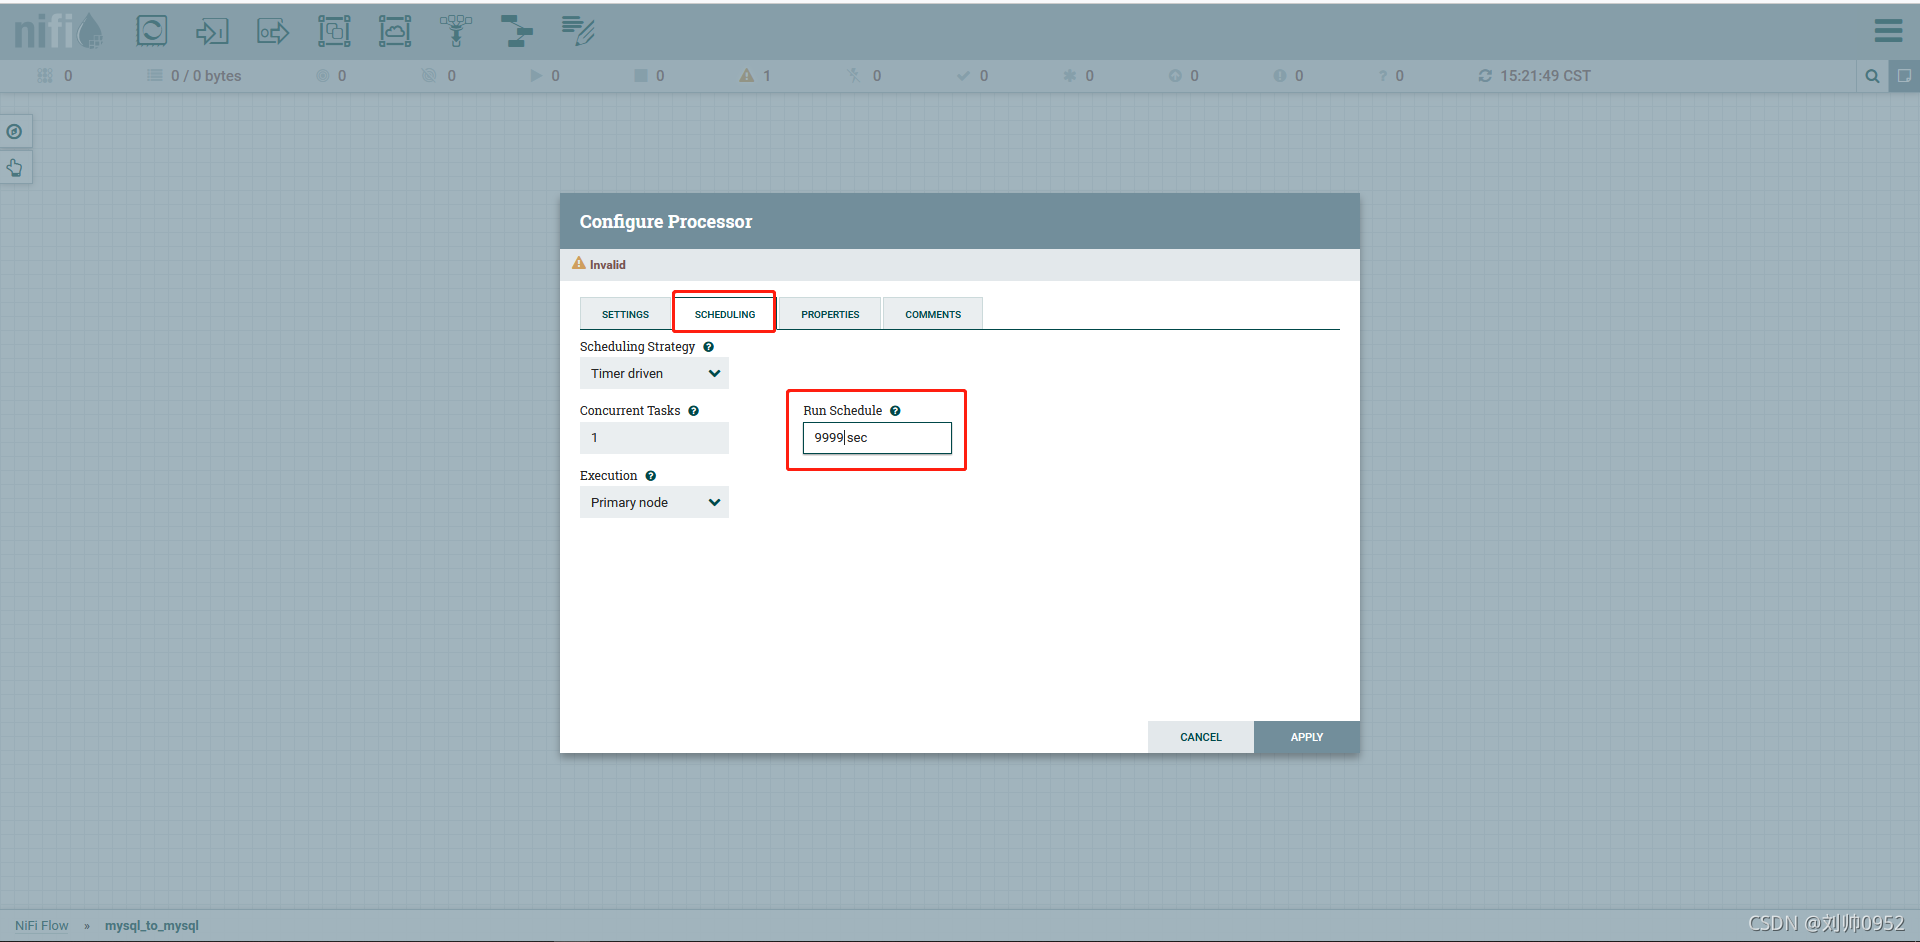Select the Output Port toolbar icon
Viewport: 1920px width, 942px height.
point(273,32)
